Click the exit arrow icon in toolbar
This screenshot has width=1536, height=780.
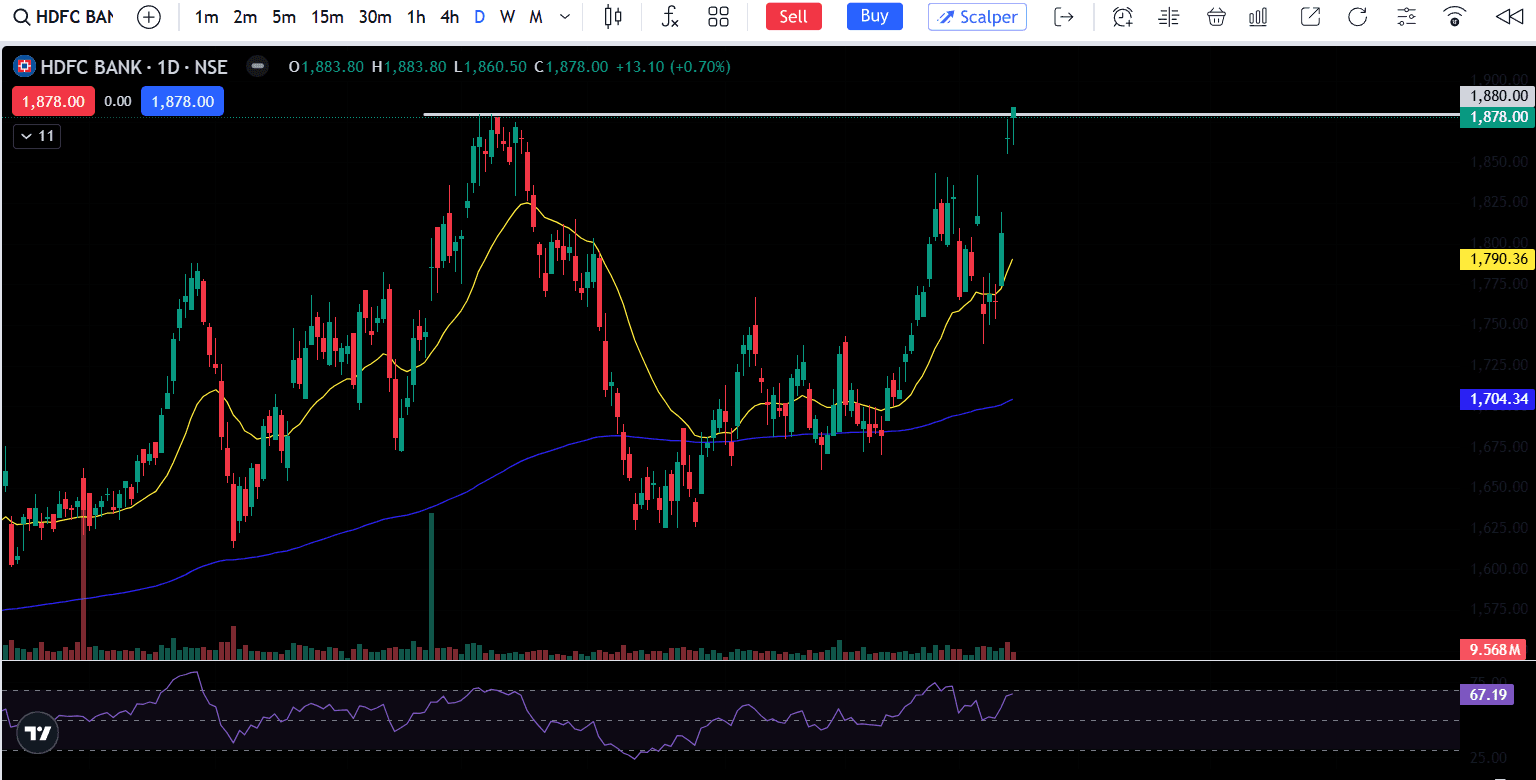tap(1064, 17)
